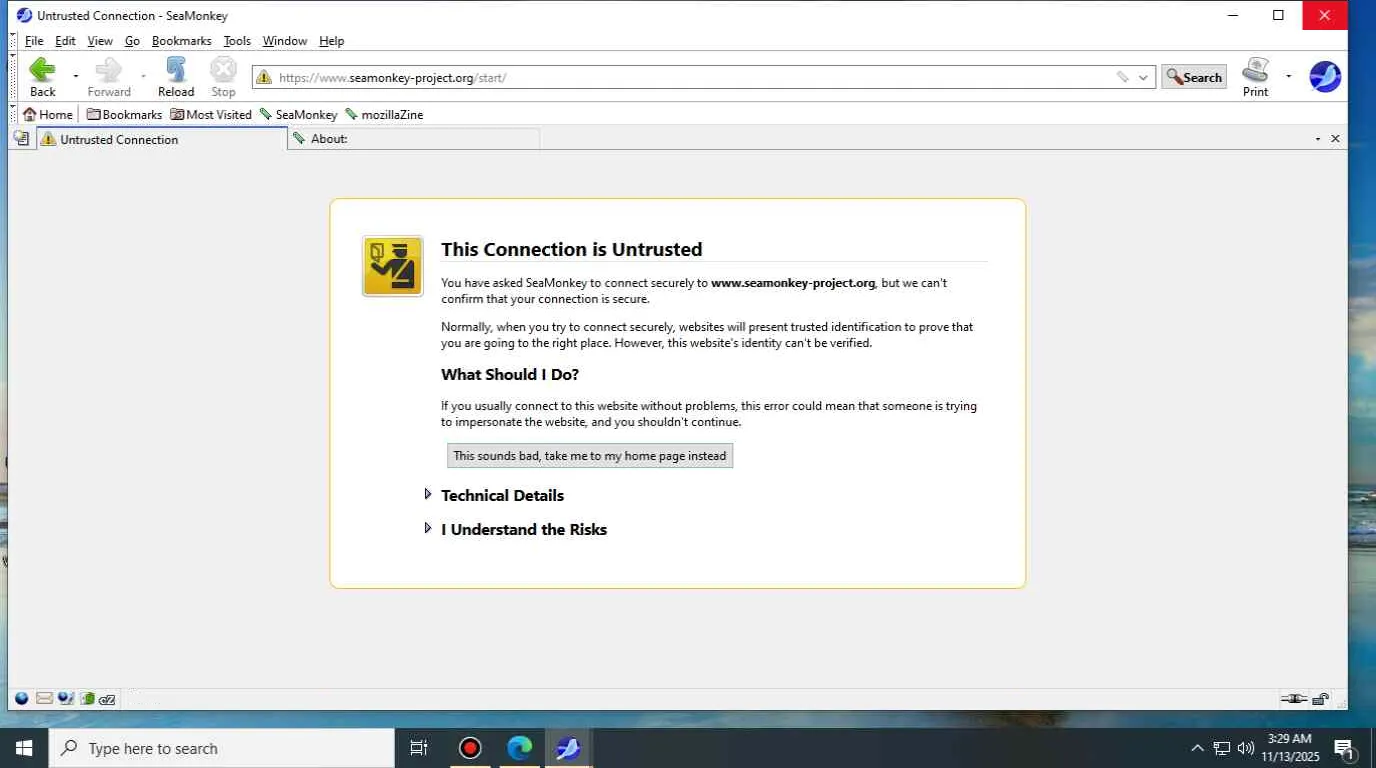This screenshot has width=1376, height=768.
Task: Click the new tab icon left of the tabs
Action: pos(21,139)
